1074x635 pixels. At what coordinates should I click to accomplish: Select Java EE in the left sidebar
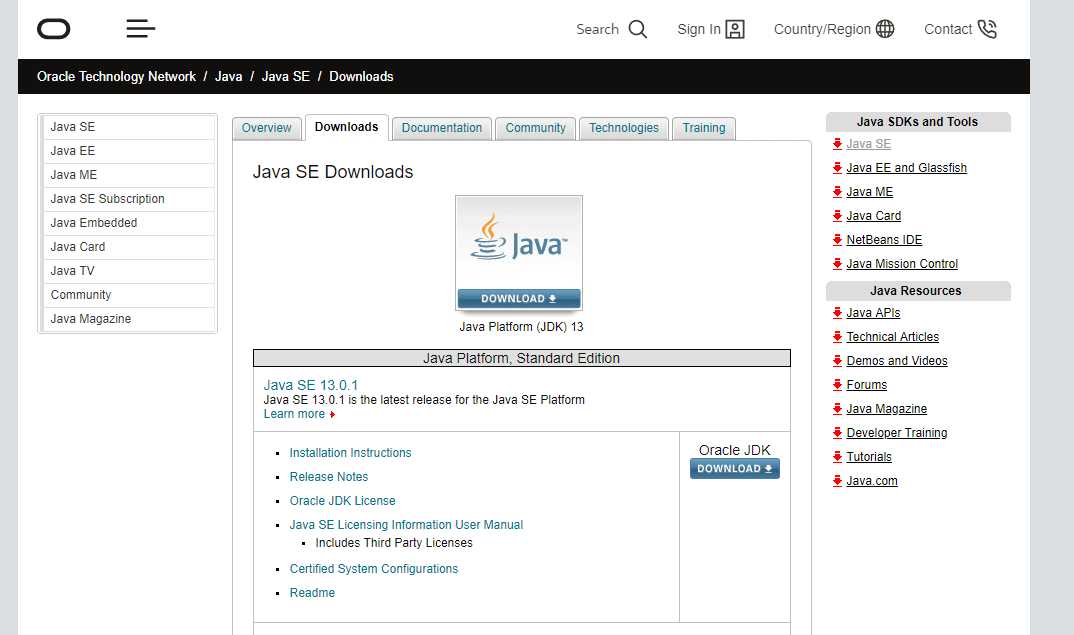tap(129, 151)
